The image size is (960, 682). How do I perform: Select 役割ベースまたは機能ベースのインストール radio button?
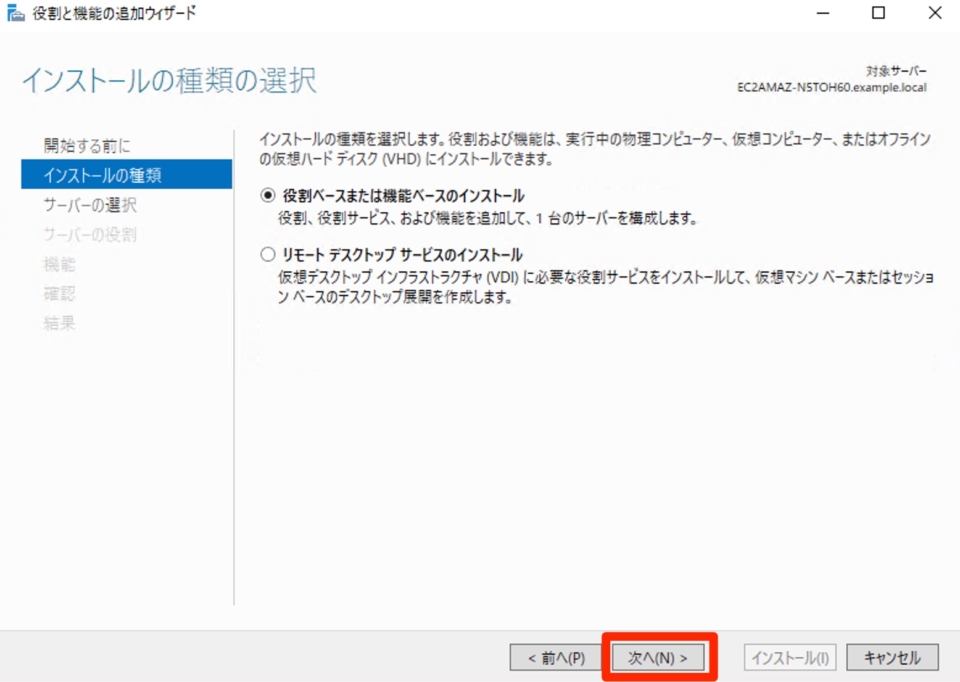(x=268, y=196)
